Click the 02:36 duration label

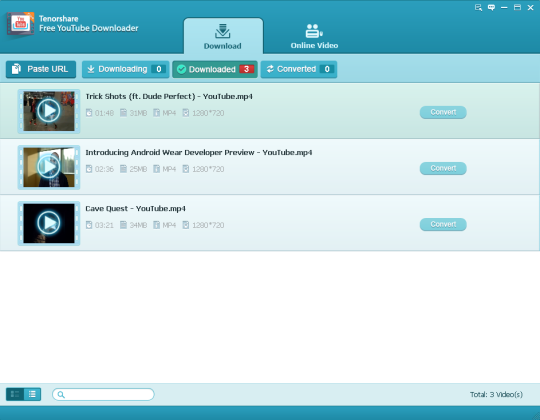coord(104,169)
